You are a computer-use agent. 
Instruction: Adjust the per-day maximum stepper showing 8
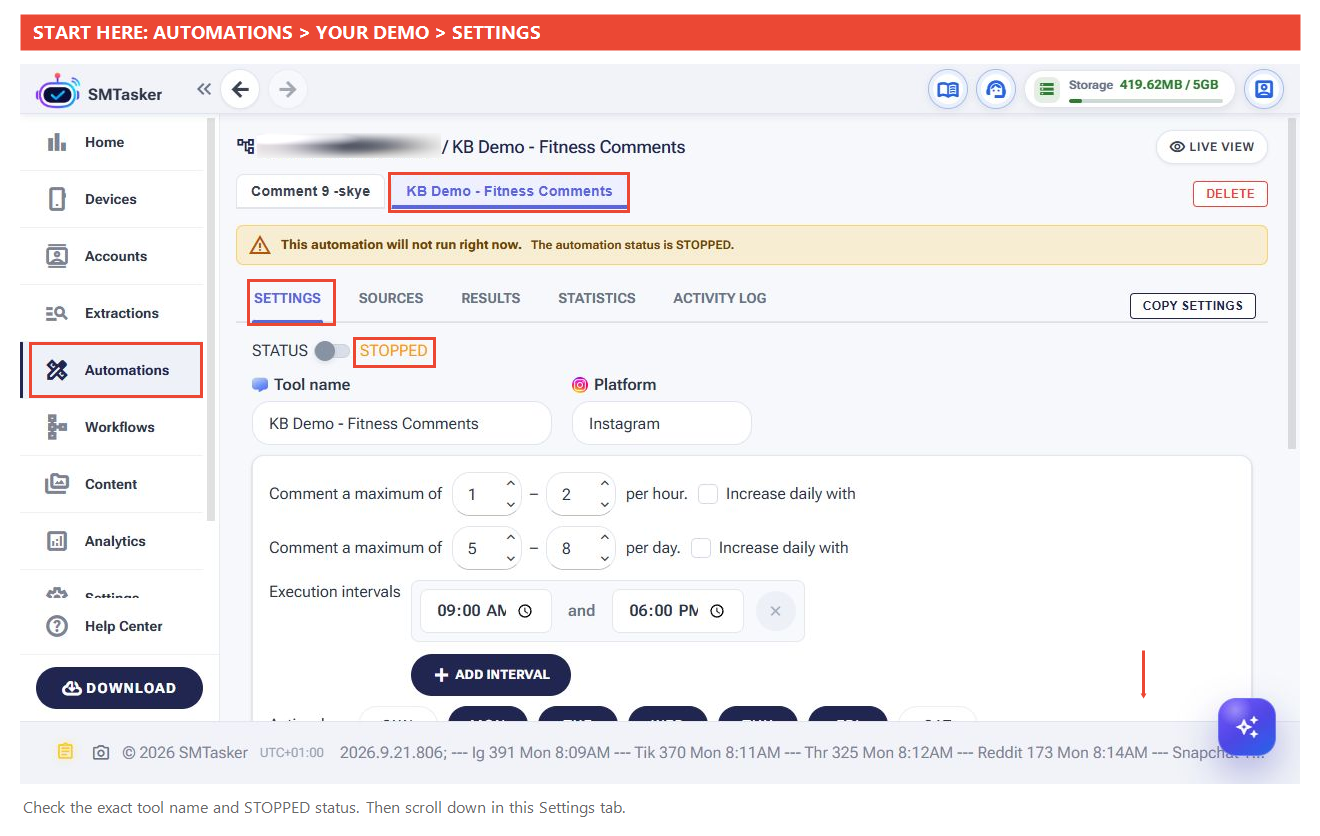pos(580,548)
